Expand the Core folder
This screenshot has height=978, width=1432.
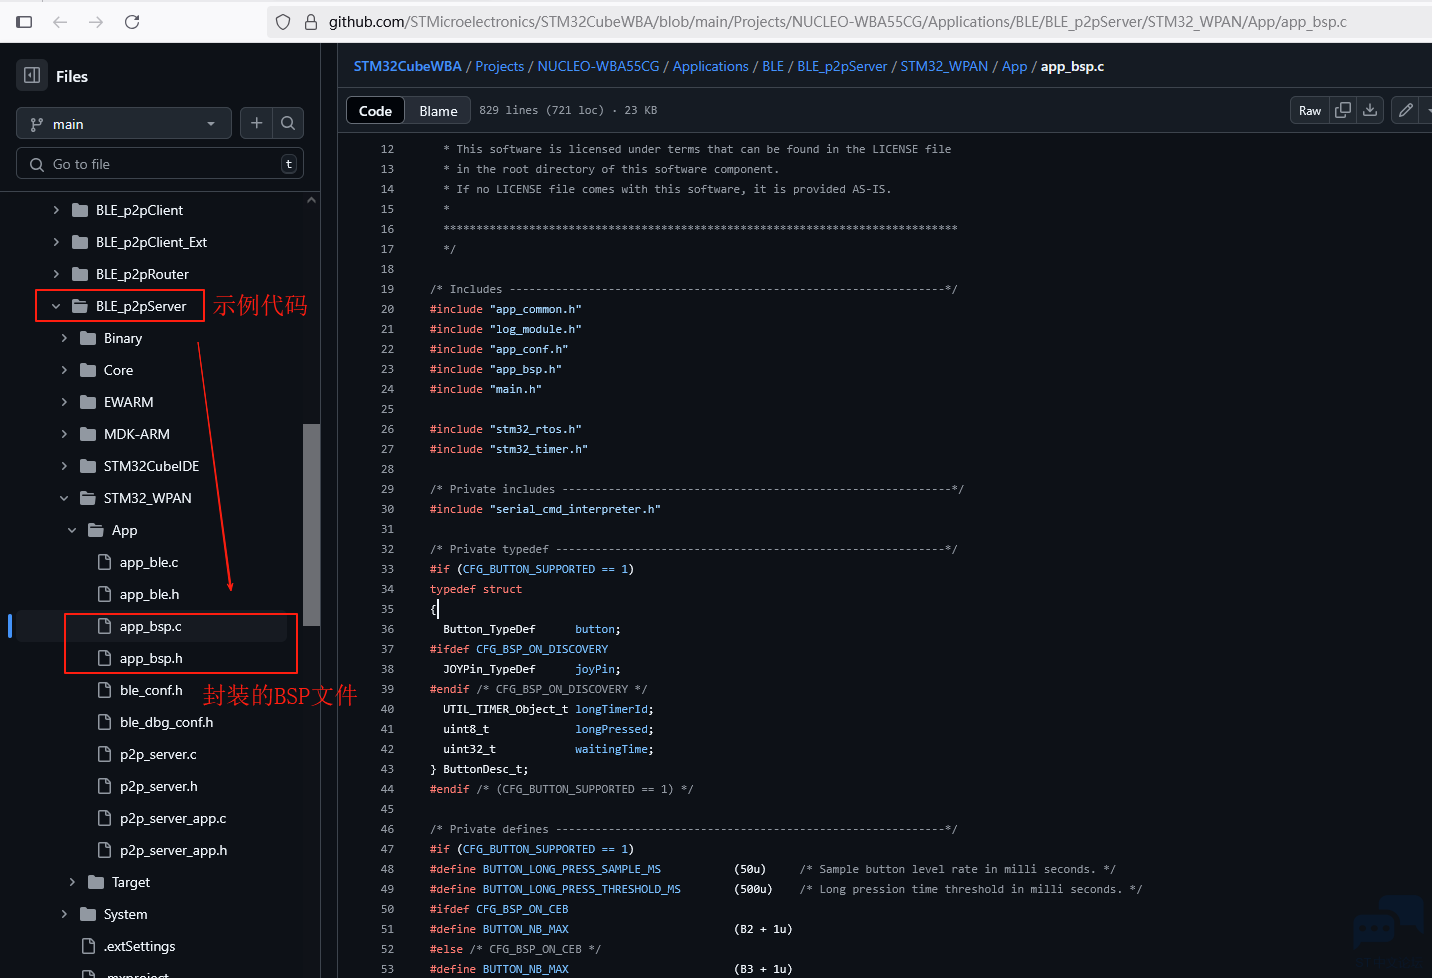64,370
